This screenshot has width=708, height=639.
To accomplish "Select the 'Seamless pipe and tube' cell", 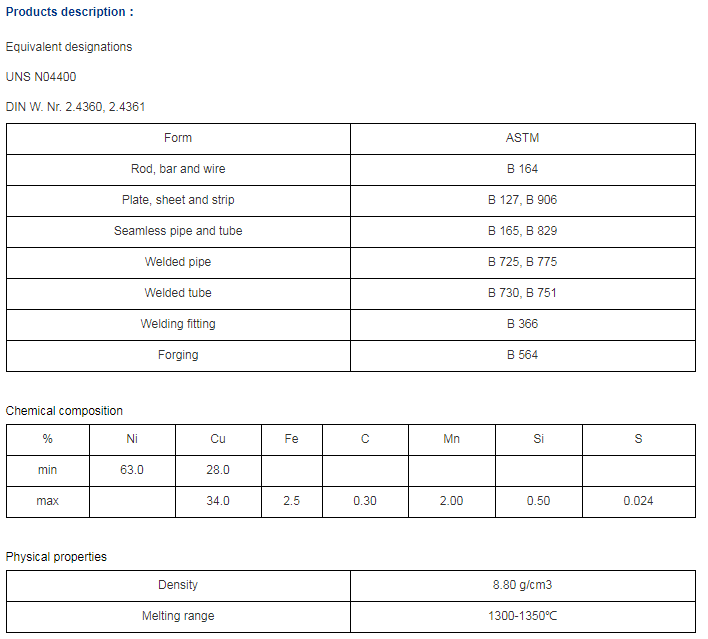I will point(178,231).
